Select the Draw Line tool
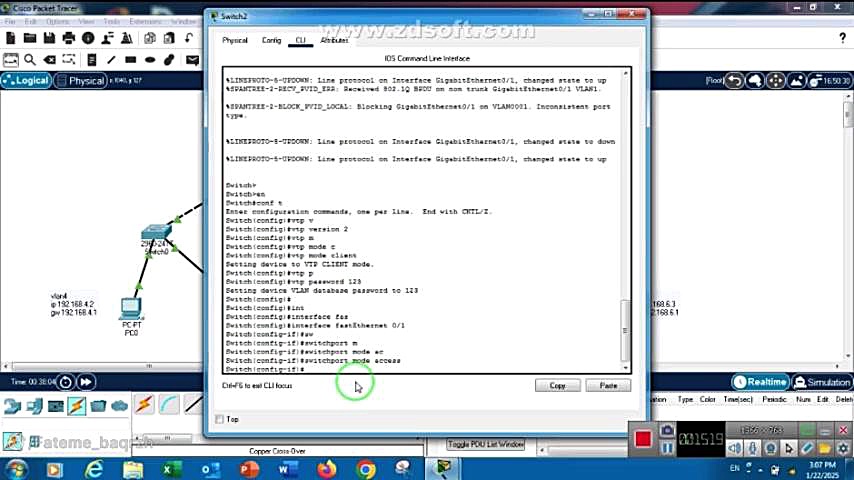854x480 pixels. [111, 59]
